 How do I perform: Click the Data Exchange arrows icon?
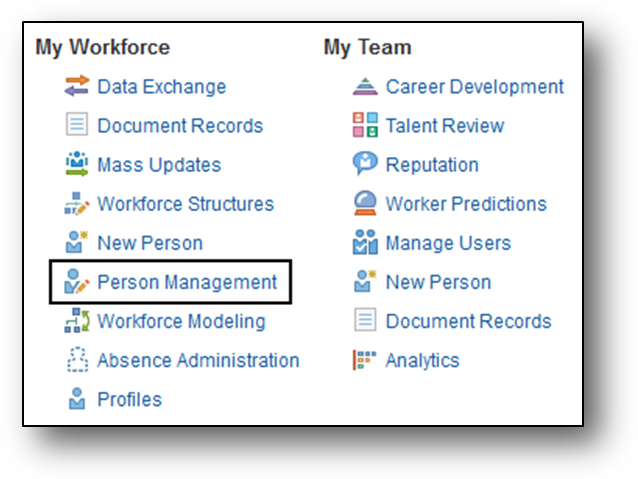[77, 87]
